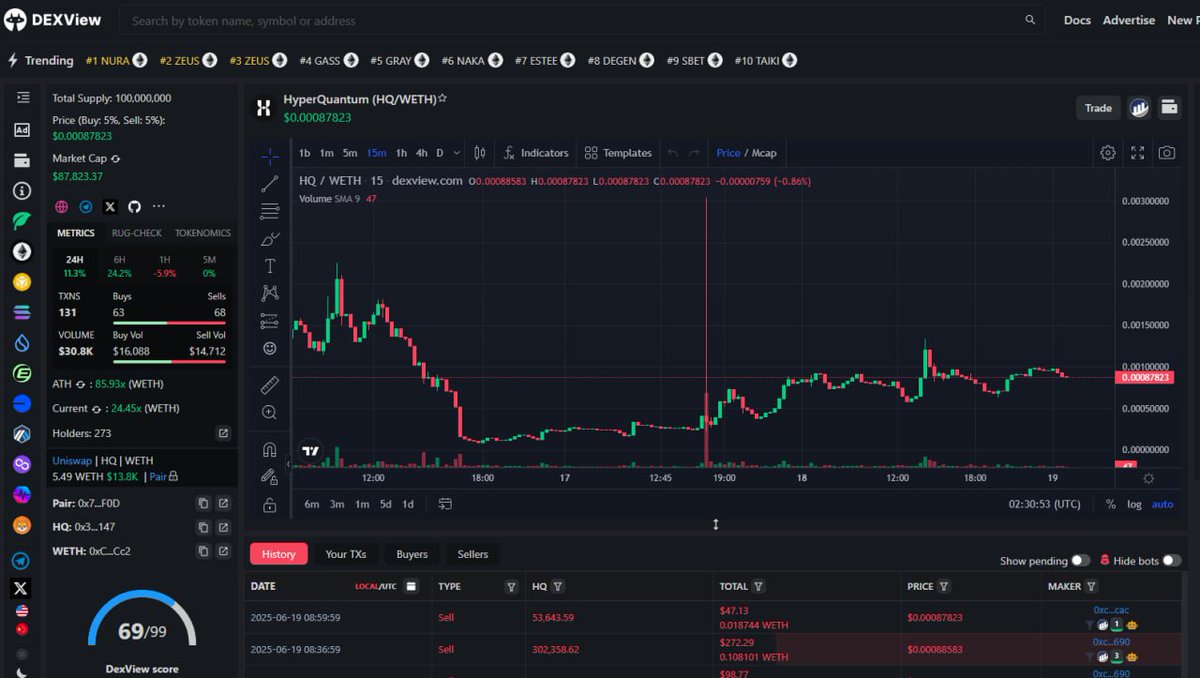Open the candlestick chart type selector
The height and width of the screenshot is (678, 1200).
coord(480,153)
